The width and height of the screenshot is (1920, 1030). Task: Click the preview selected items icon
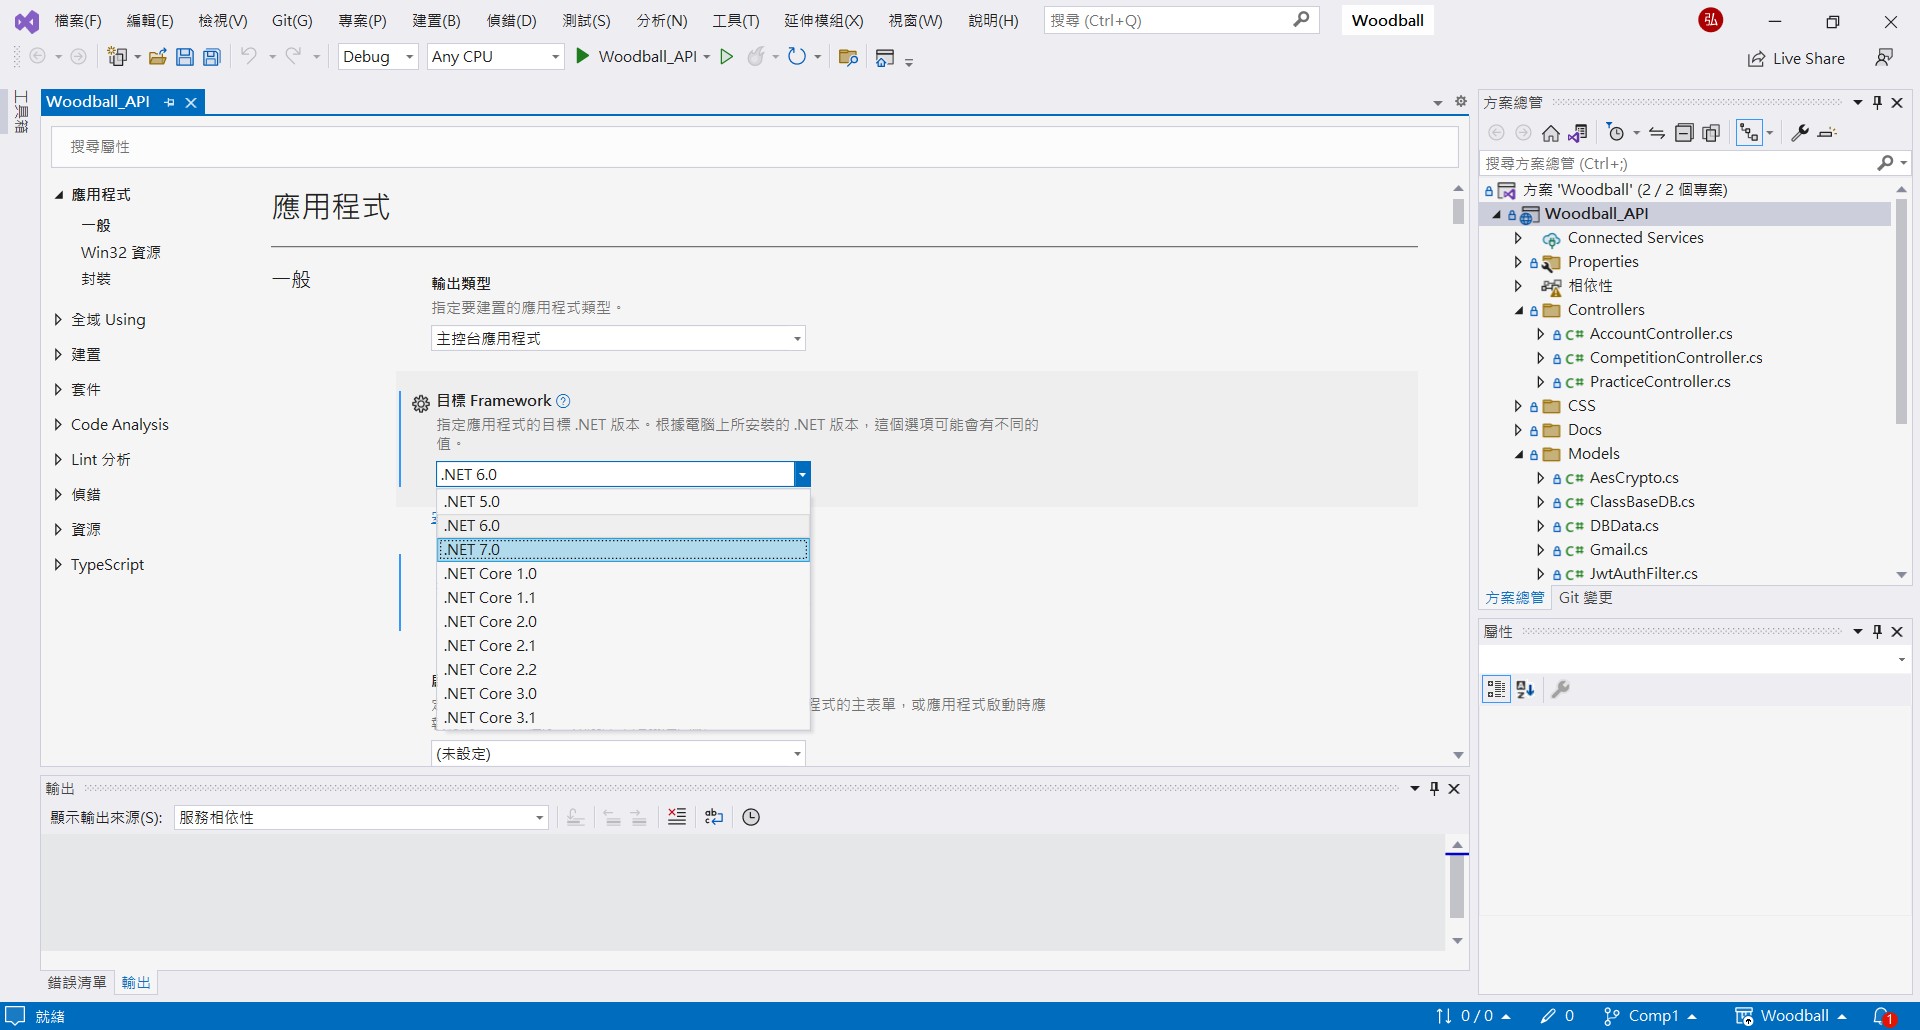click(1827, 133)
